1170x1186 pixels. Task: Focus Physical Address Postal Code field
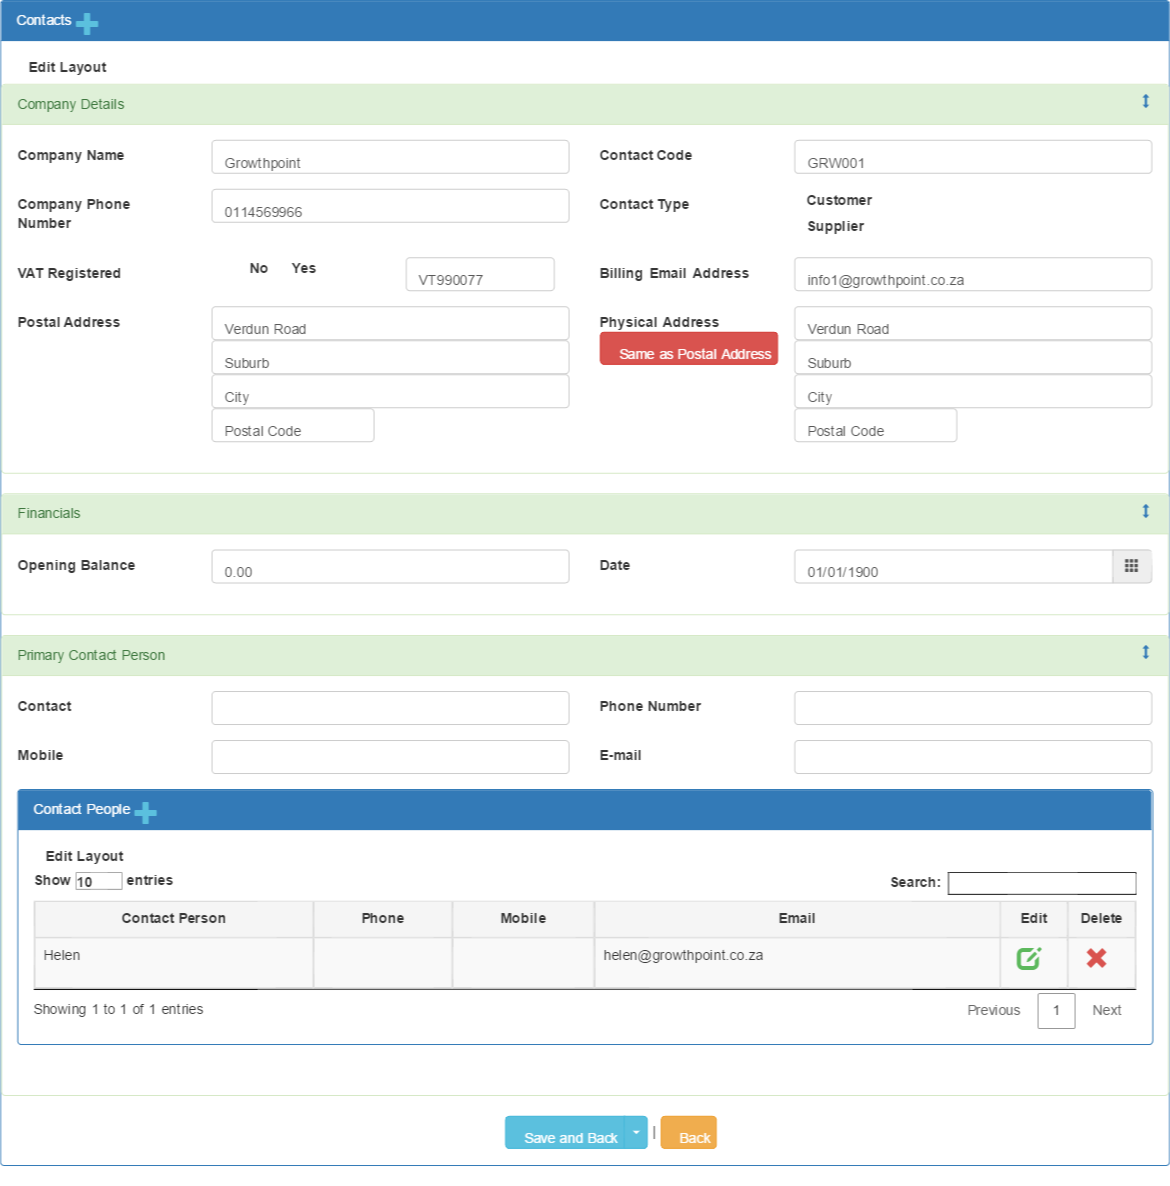coord(875,425)
